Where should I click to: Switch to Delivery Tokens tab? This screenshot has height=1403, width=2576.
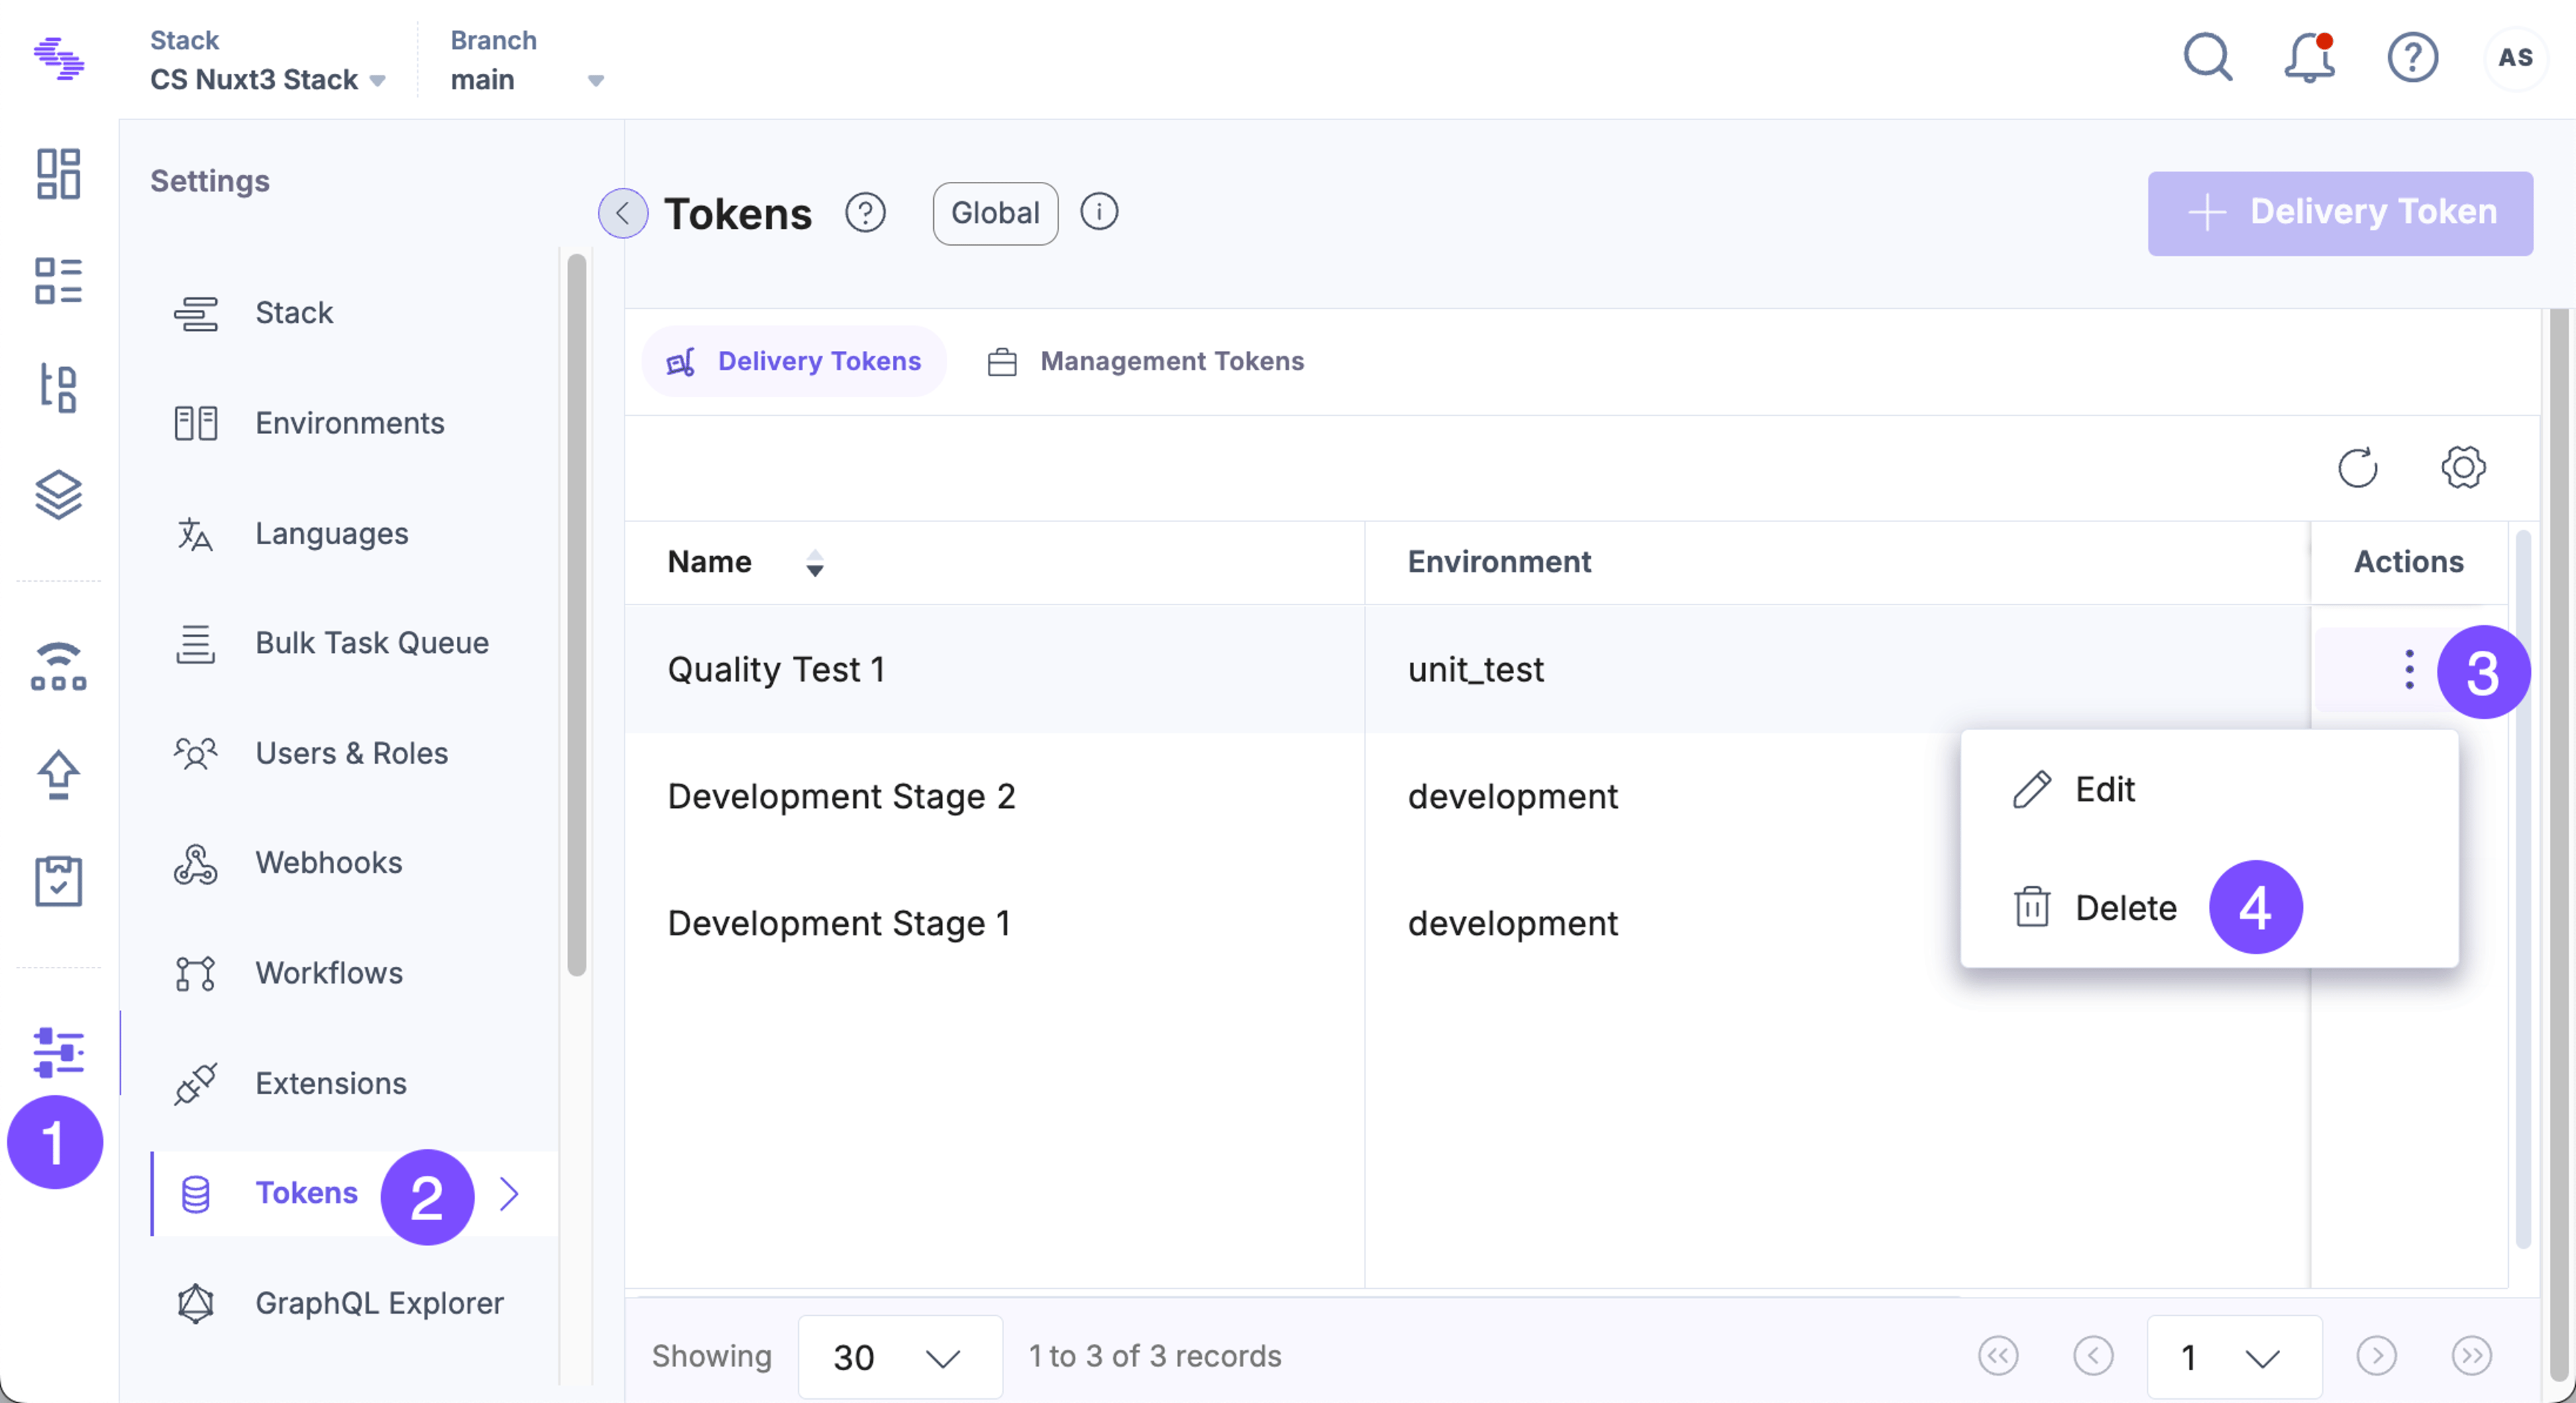point(794,361)
